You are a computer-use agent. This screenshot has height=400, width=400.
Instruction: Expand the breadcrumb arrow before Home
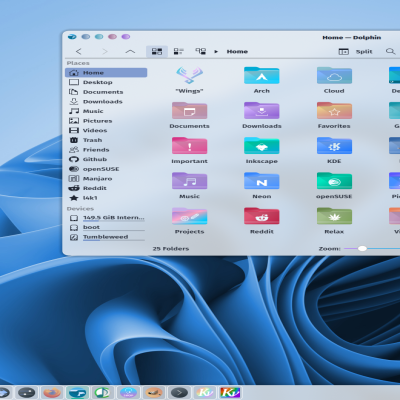(216, 52)
